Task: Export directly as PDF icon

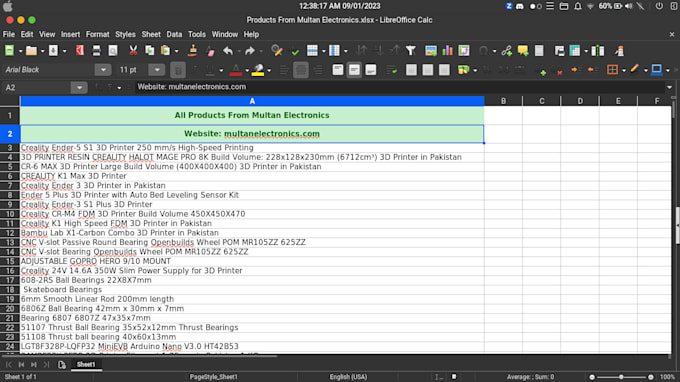Action: tap(80, 51)
